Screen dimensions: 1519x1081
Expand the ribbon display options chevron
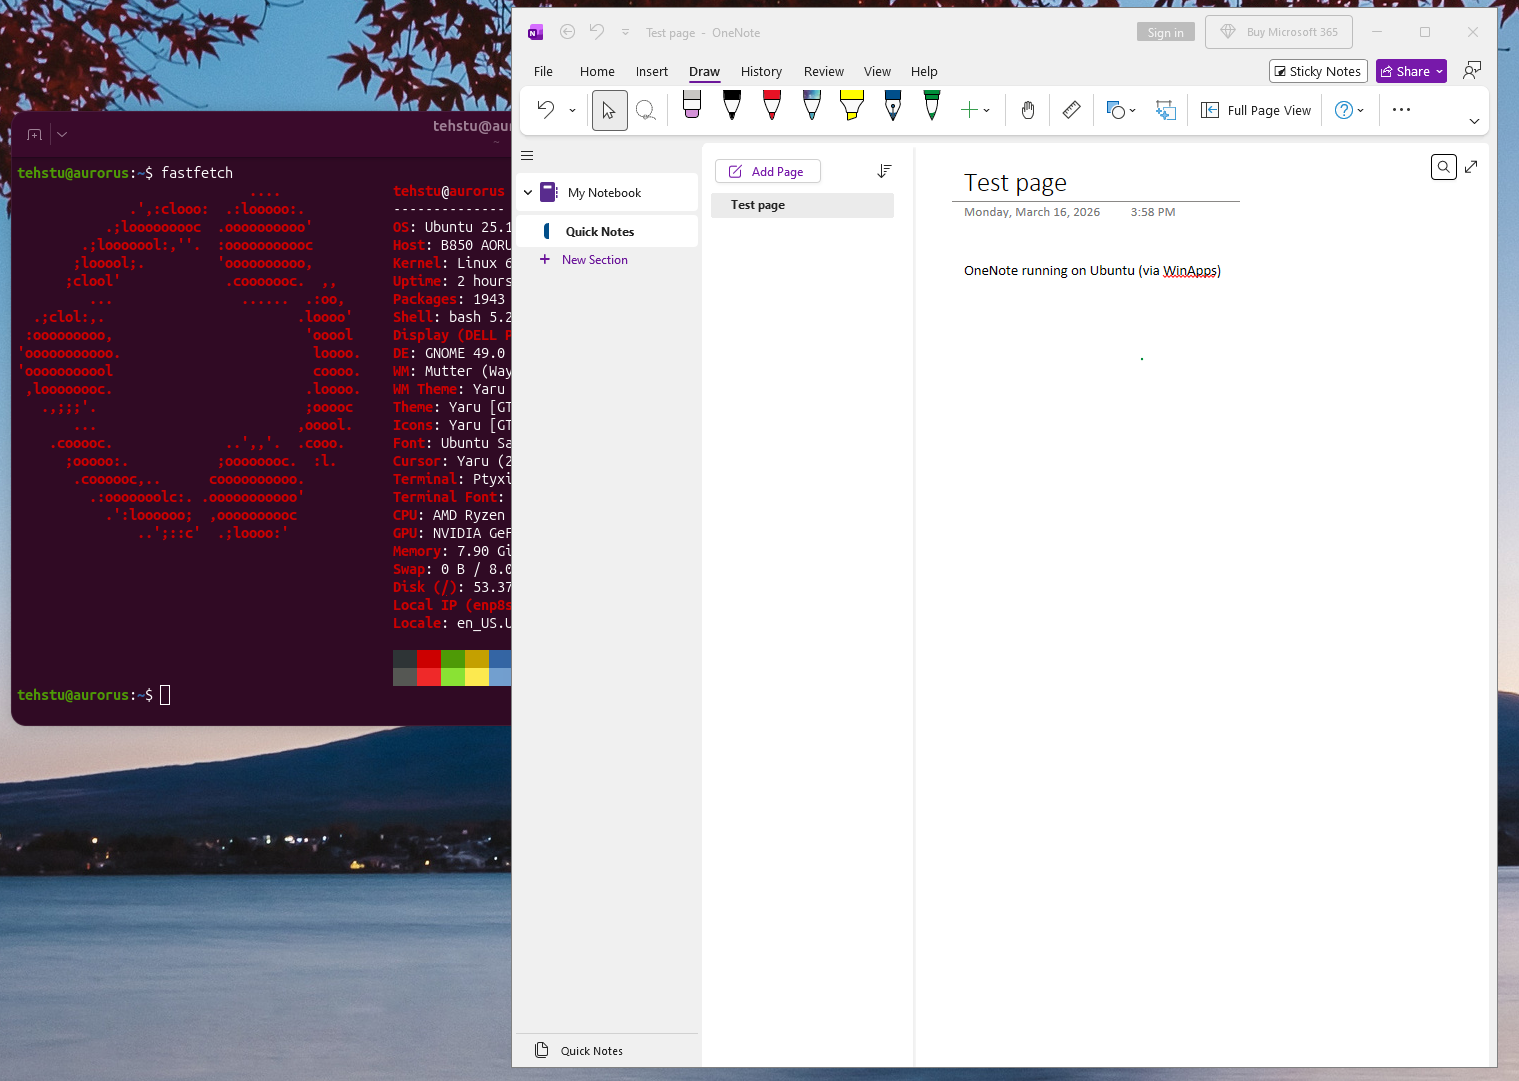(1474, 121)
